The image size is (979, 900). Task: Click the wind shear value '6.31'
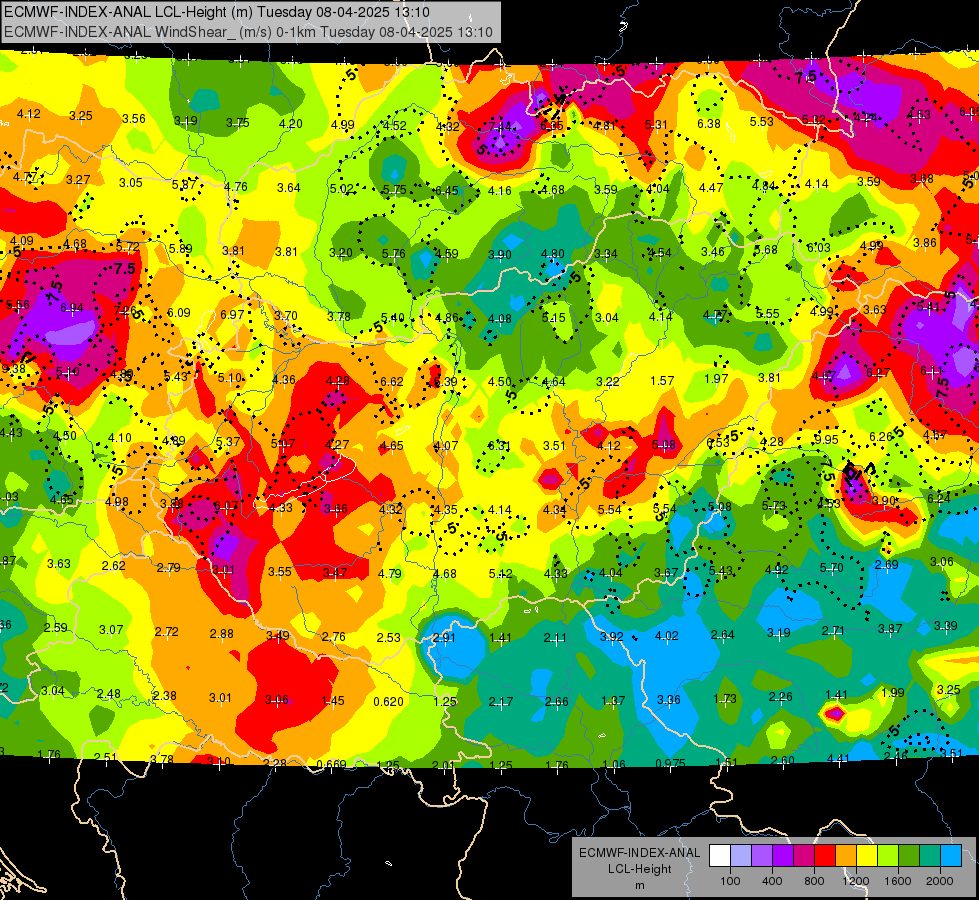click(x=499, y=445)
